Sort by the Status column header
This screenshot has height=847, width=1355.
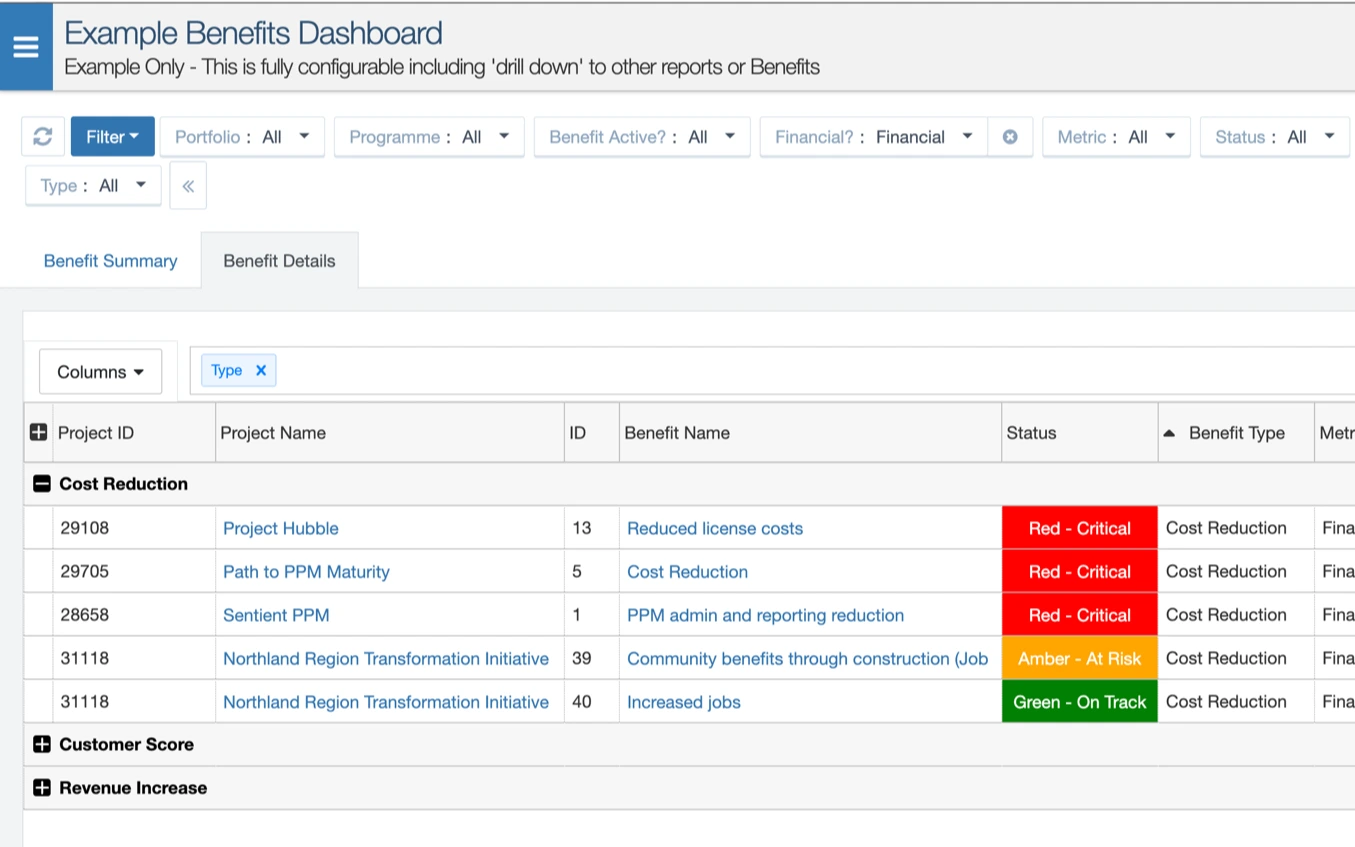(x=1079, y=433)
